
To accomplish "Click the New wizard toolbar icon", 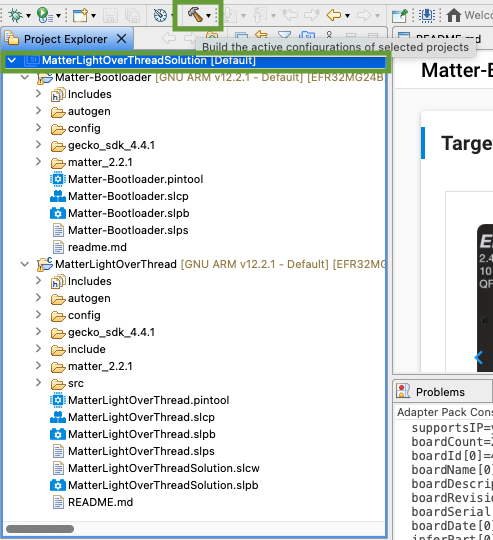I will click(x=81, y=15).
